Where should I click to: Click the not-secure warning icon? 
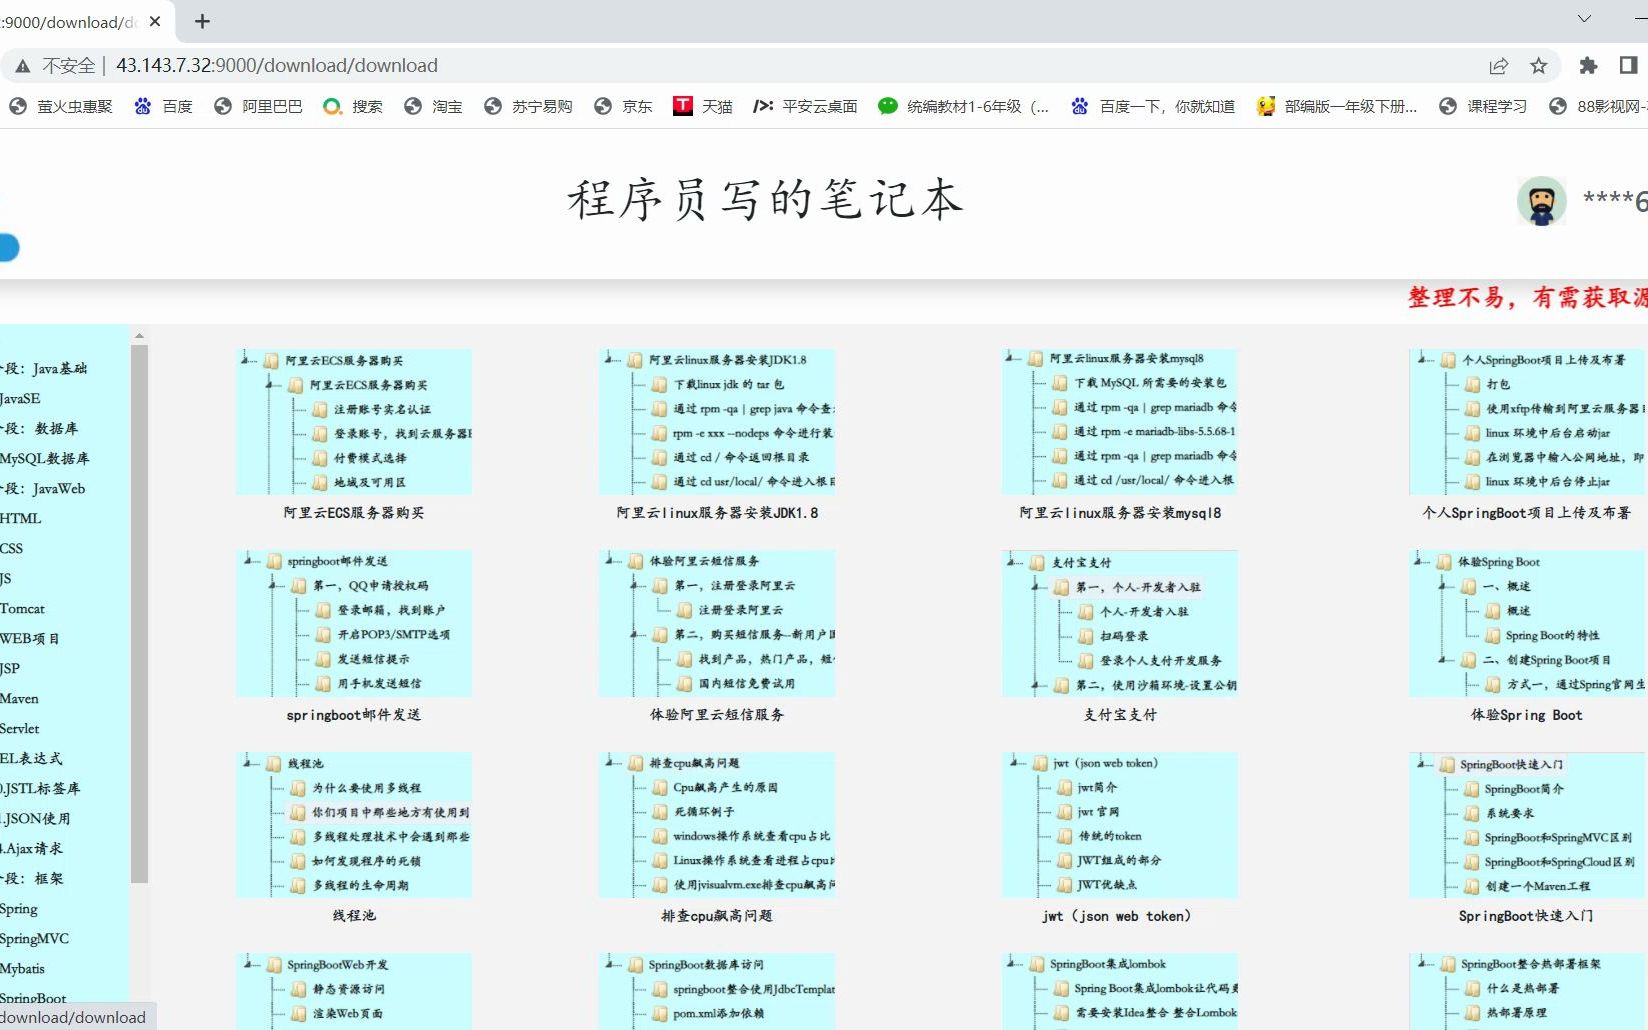[22, 66]
